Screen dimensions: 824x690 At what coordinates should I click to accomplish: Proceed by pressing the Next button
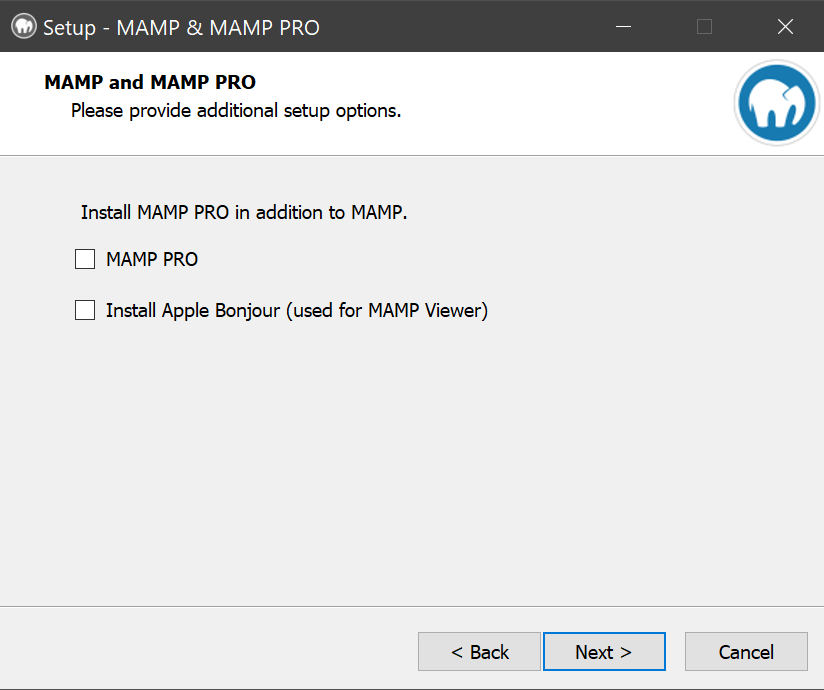pos(604,652)
